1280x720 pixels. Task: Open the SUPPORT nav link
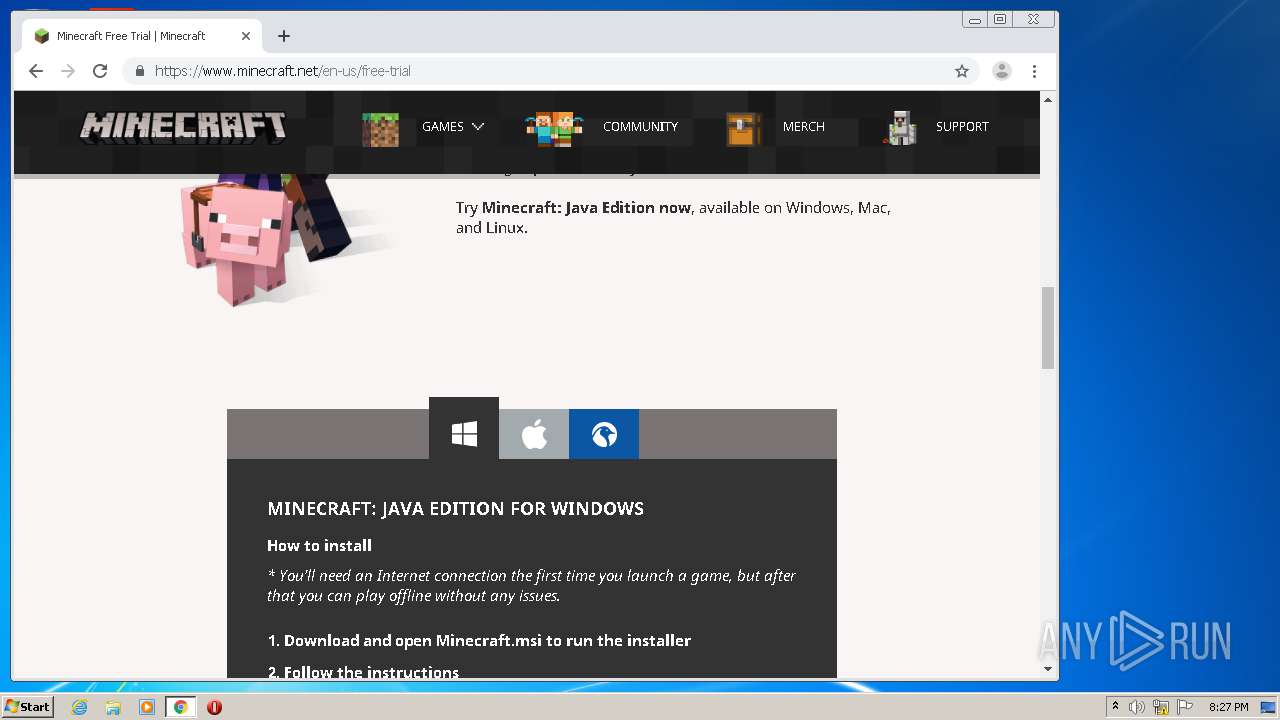pos(962,127)
